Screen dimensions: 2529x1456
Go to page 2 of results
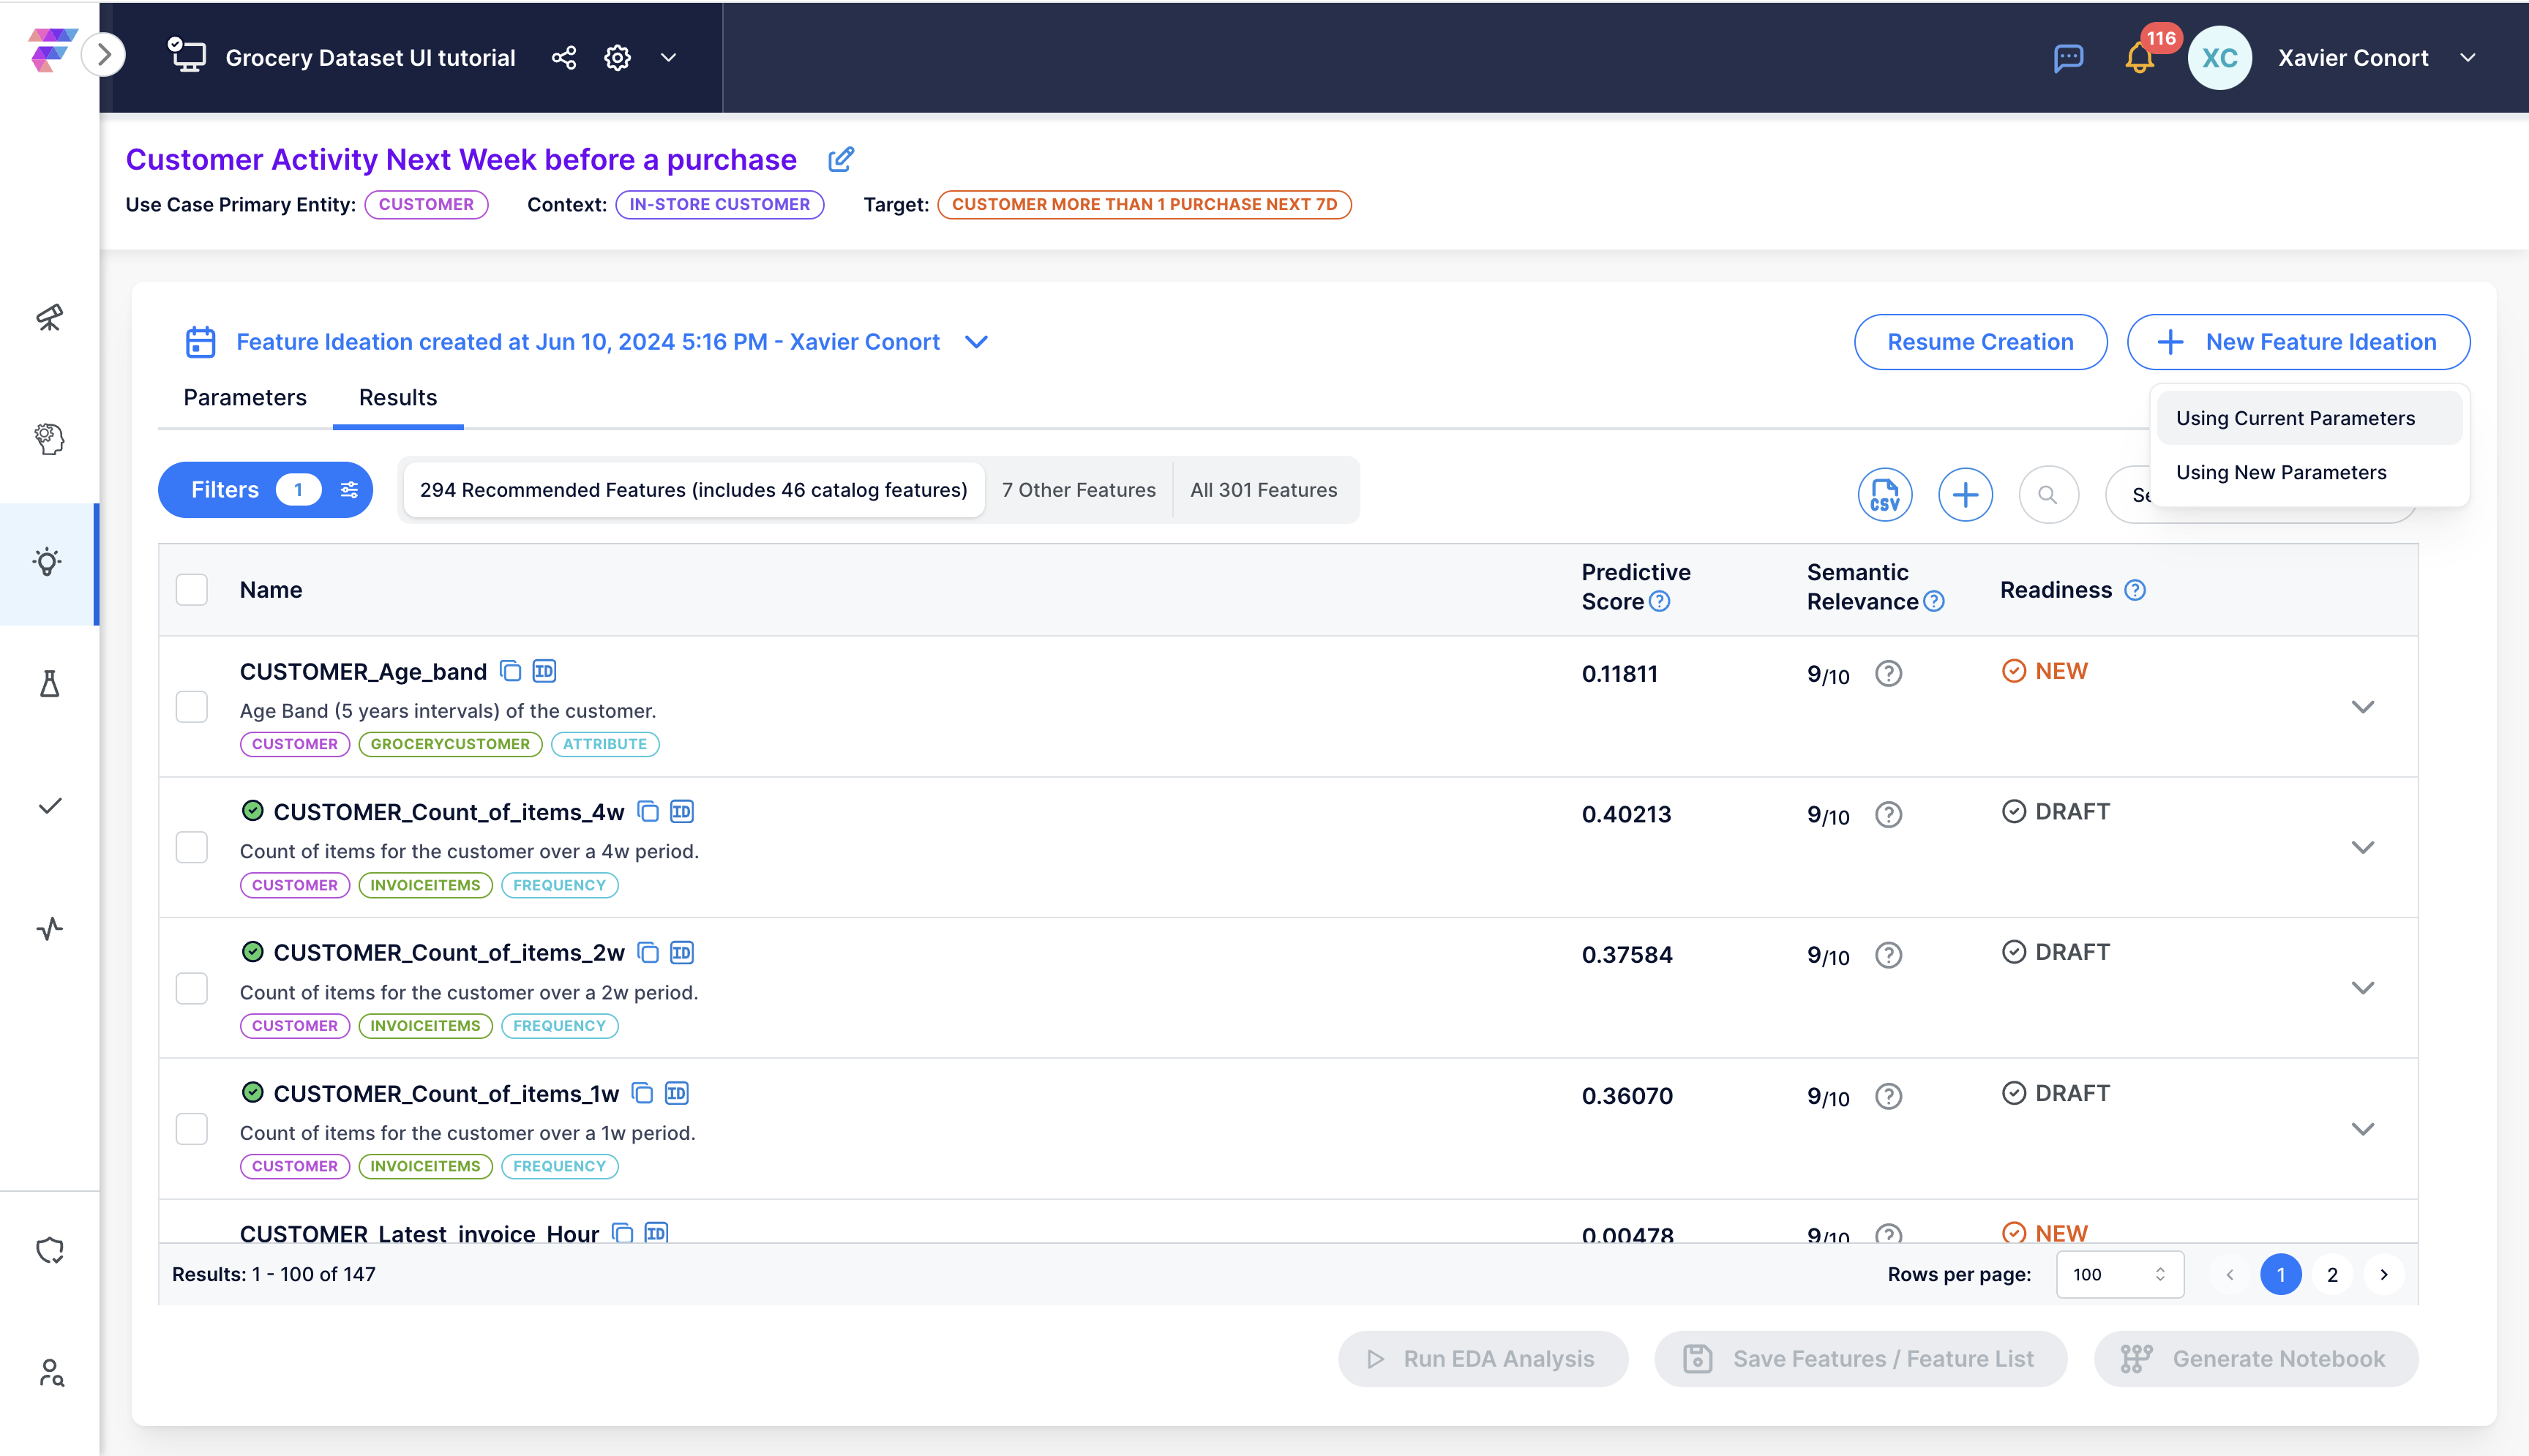click(2332, 1275)
